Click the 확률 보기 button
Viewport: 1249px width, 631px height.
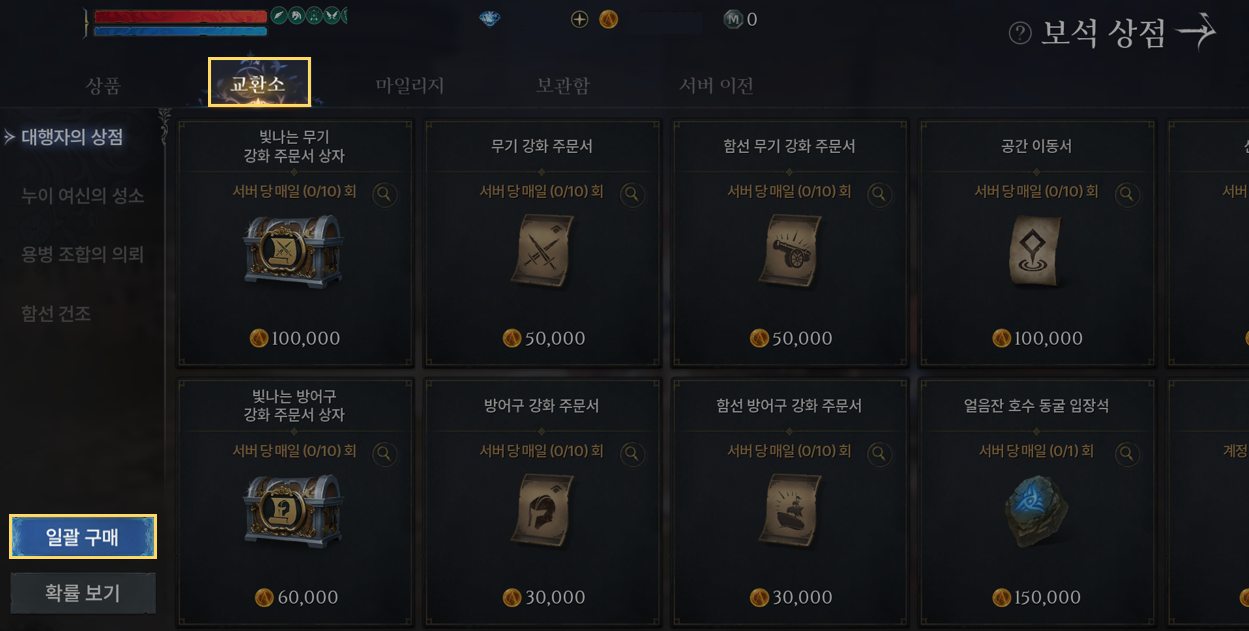(x=83, y=593)
